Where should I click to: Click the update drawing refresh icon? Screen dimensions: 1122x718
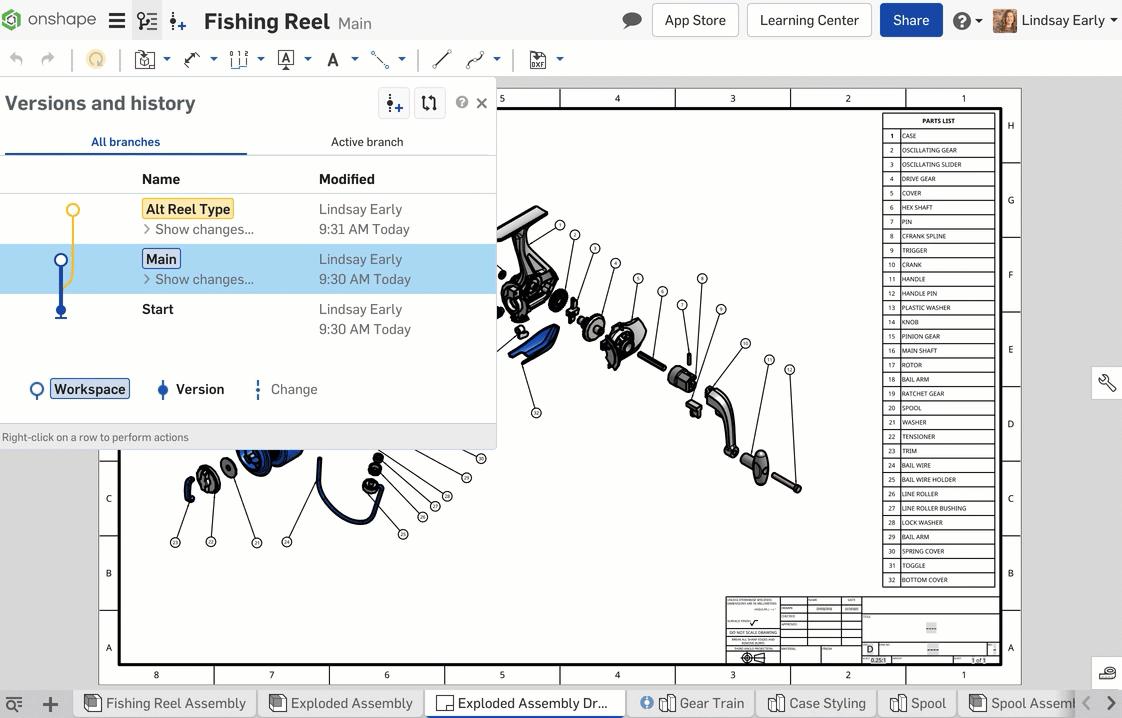[96, 59]
